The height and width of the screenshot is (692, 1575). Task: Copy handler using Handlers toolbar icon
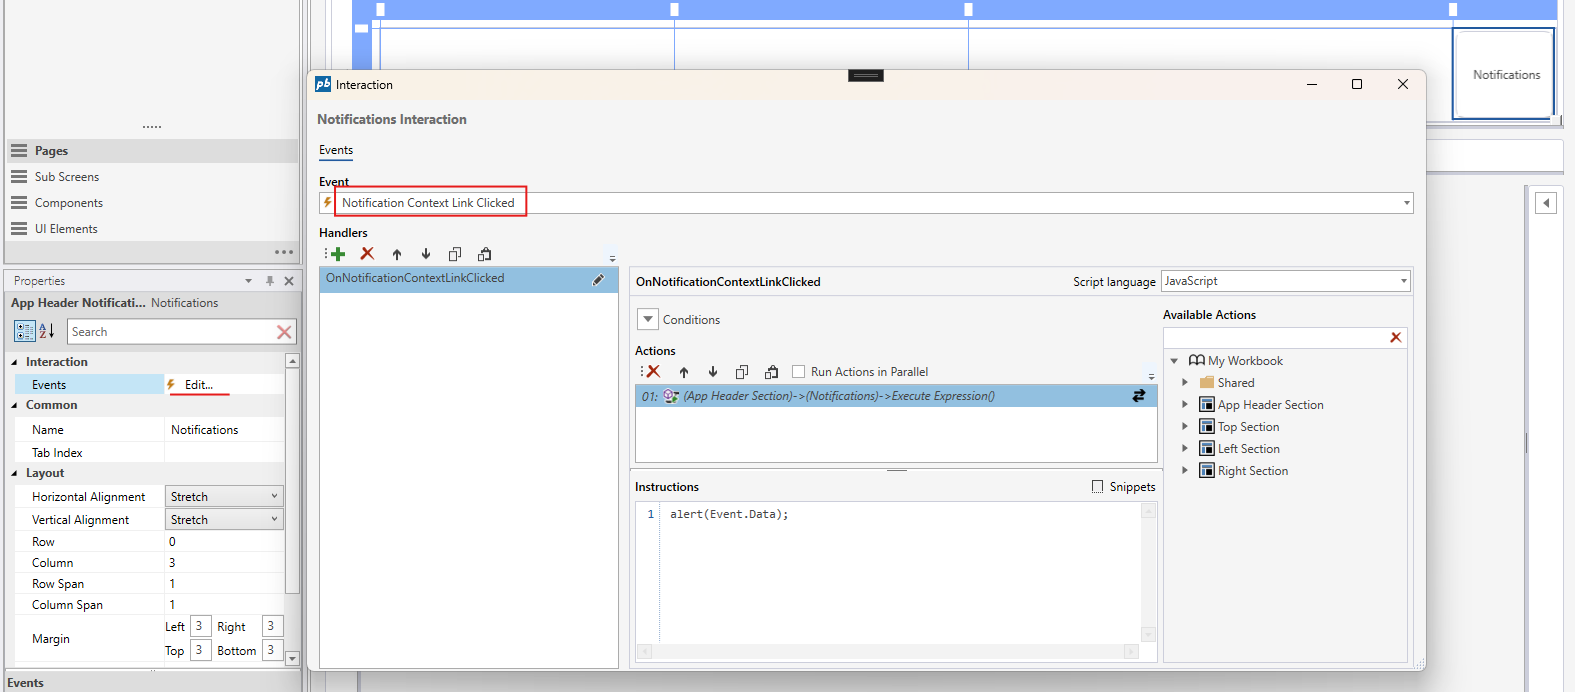[x=455, y=254]
